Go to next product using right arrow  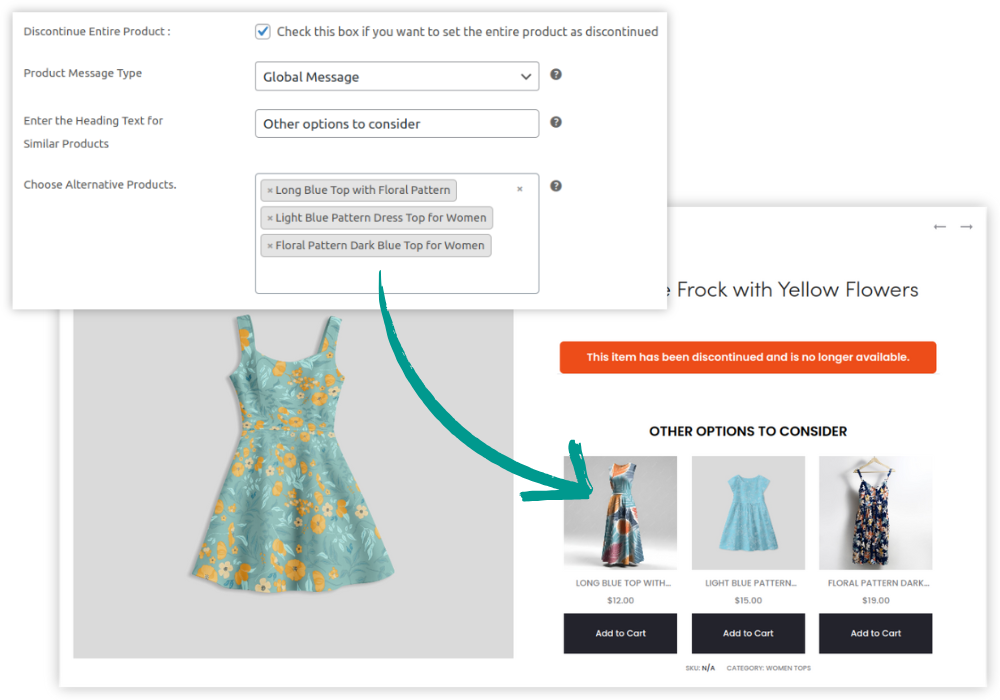coord(966,227)
